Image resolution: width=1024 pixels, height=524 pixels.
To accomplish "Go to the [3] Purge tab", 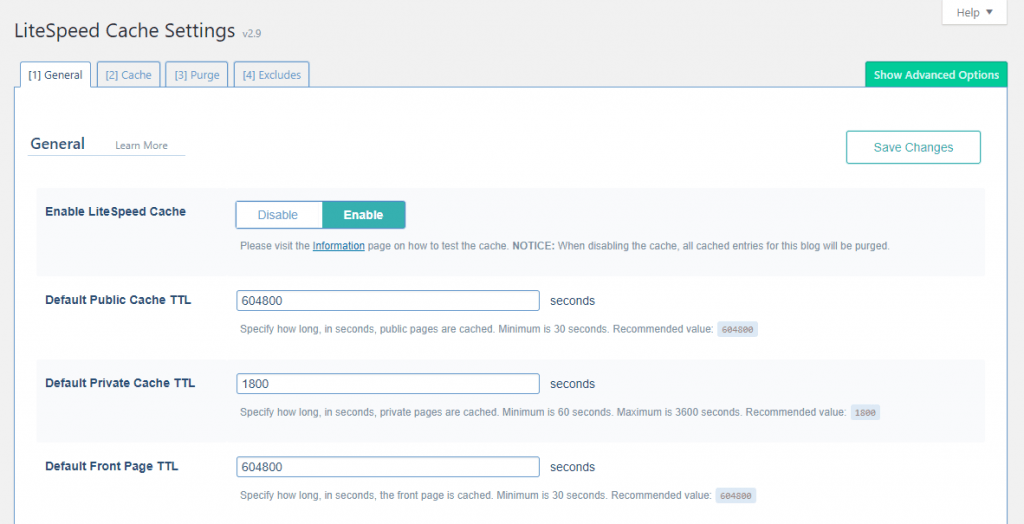I will tap(197, 75).
